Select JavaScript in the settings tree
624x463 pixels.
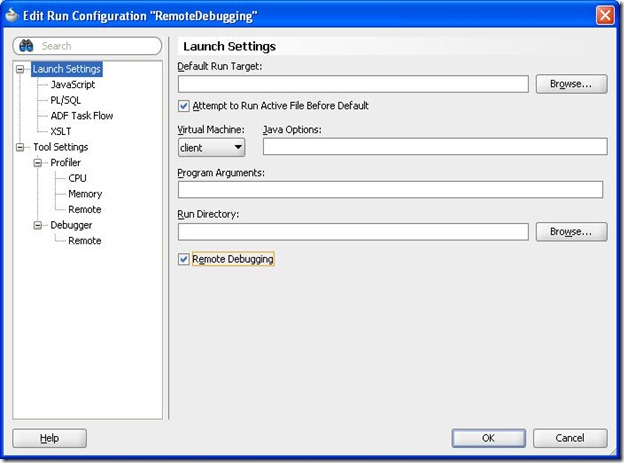coord(72,85)
